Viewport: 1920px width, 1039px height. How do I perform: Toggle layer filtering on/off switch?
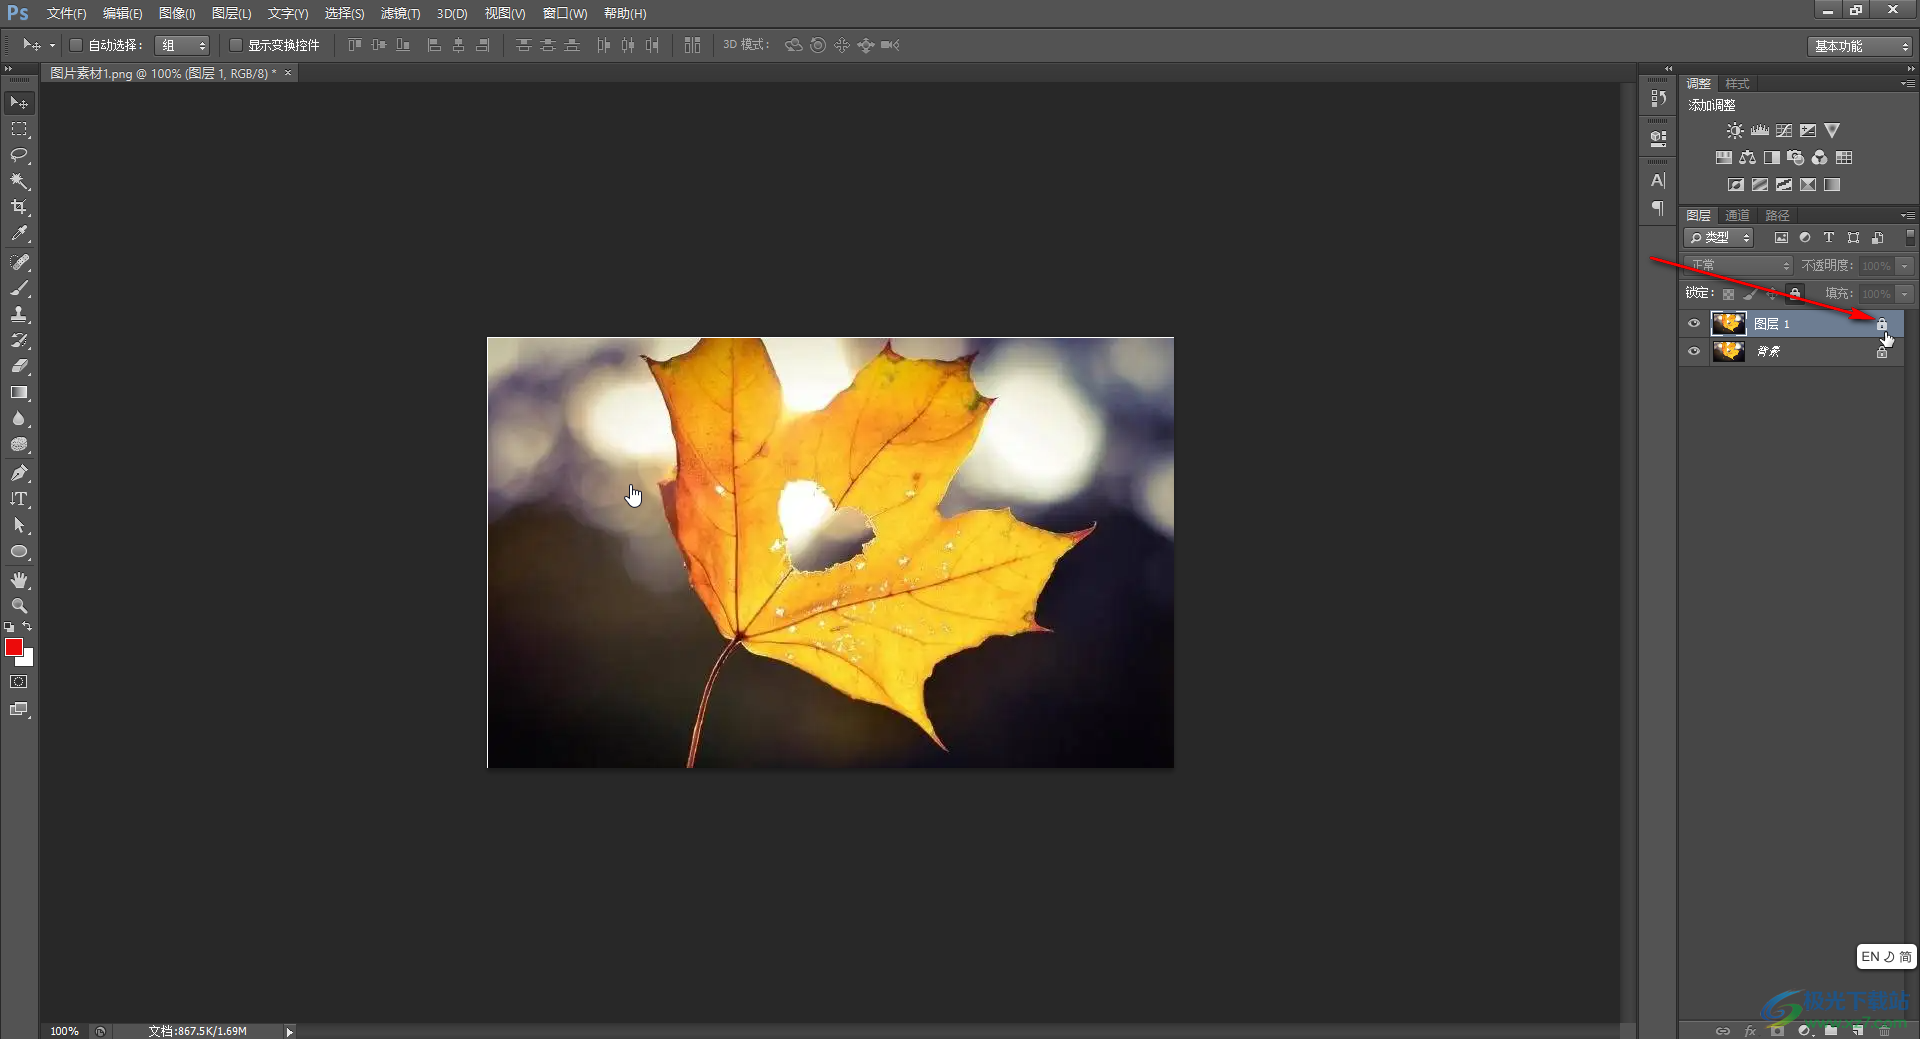click(1910, 237)
